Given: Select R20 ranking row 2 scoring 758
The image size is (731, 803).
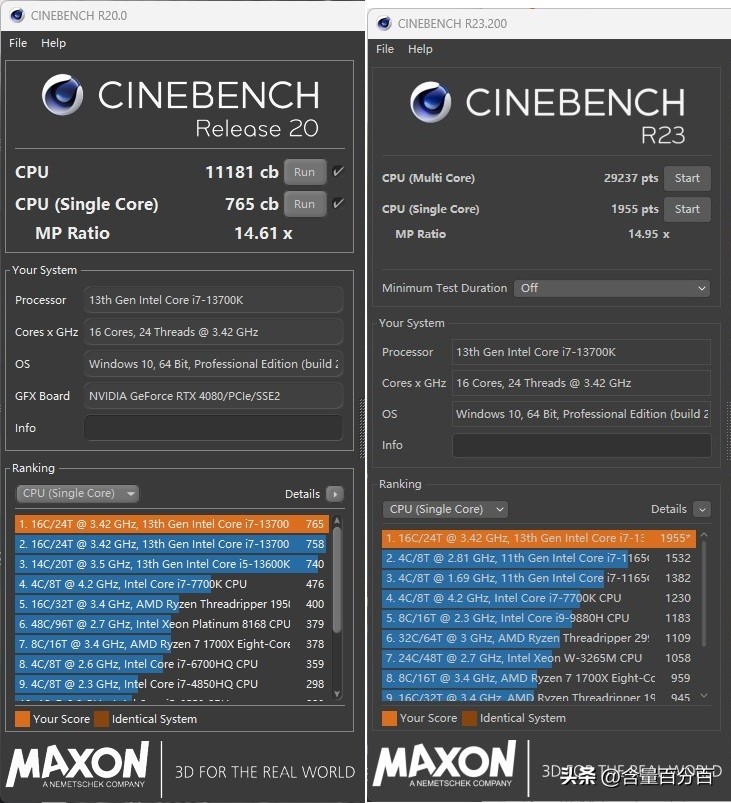Looking at the screenshot, I should coord(172,544).
